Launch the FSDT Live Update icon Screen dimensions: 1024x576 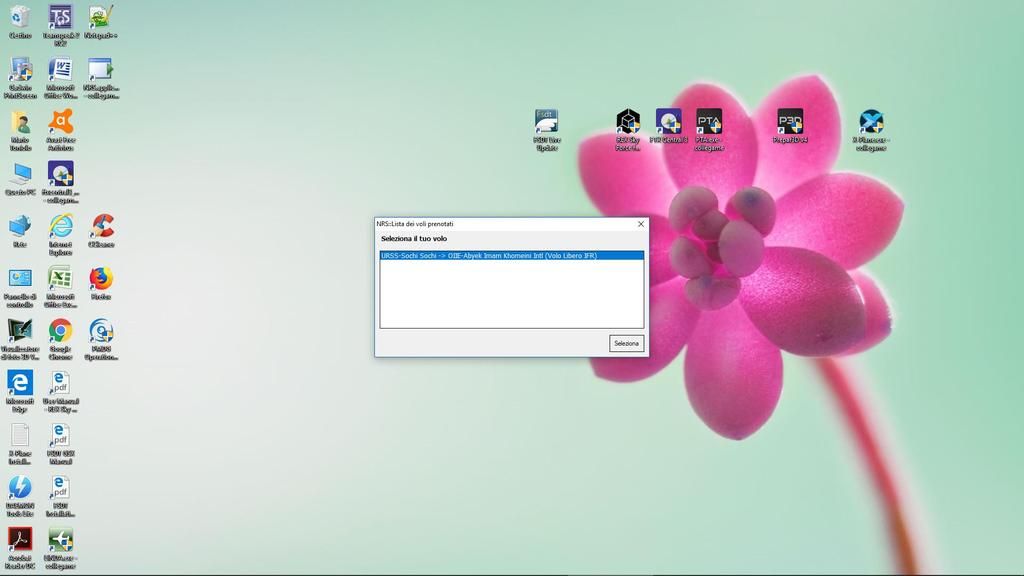click(546, 123)
